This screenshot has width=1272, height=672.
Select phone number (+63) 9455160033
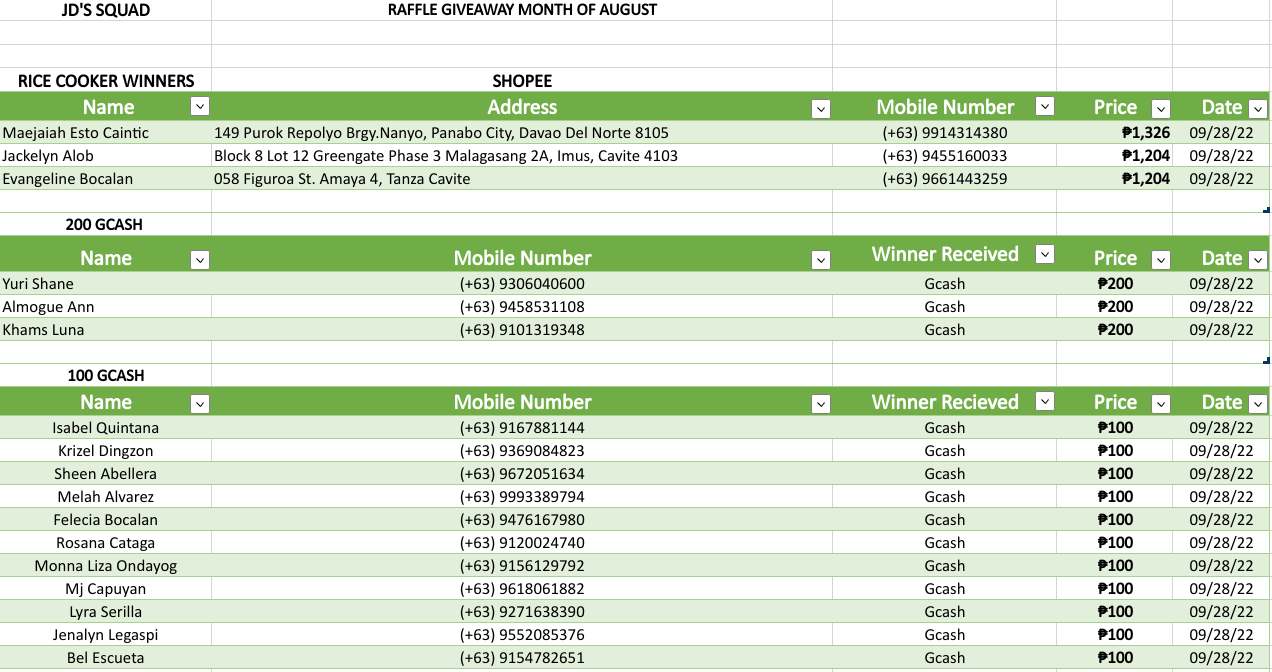(x=945, y=156)
